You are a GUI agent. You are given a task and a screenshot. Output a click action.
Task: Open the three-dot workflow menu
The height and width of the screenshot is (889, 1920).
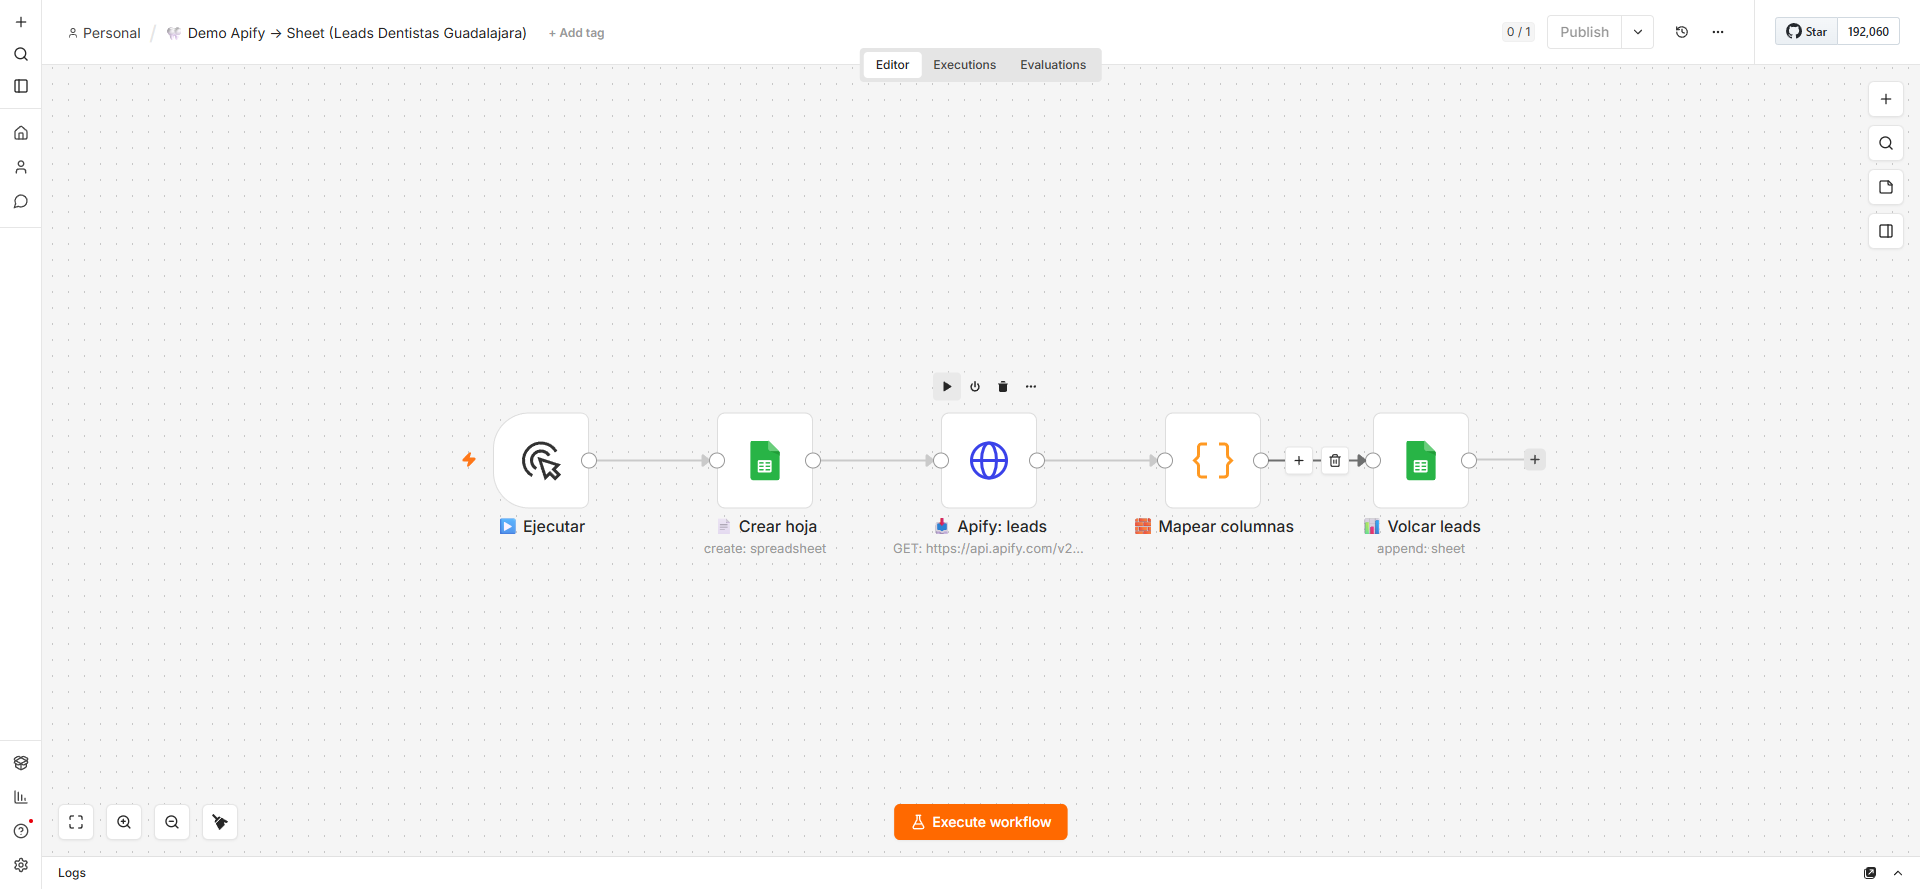pyautogui.click(x=1718, y=32)
